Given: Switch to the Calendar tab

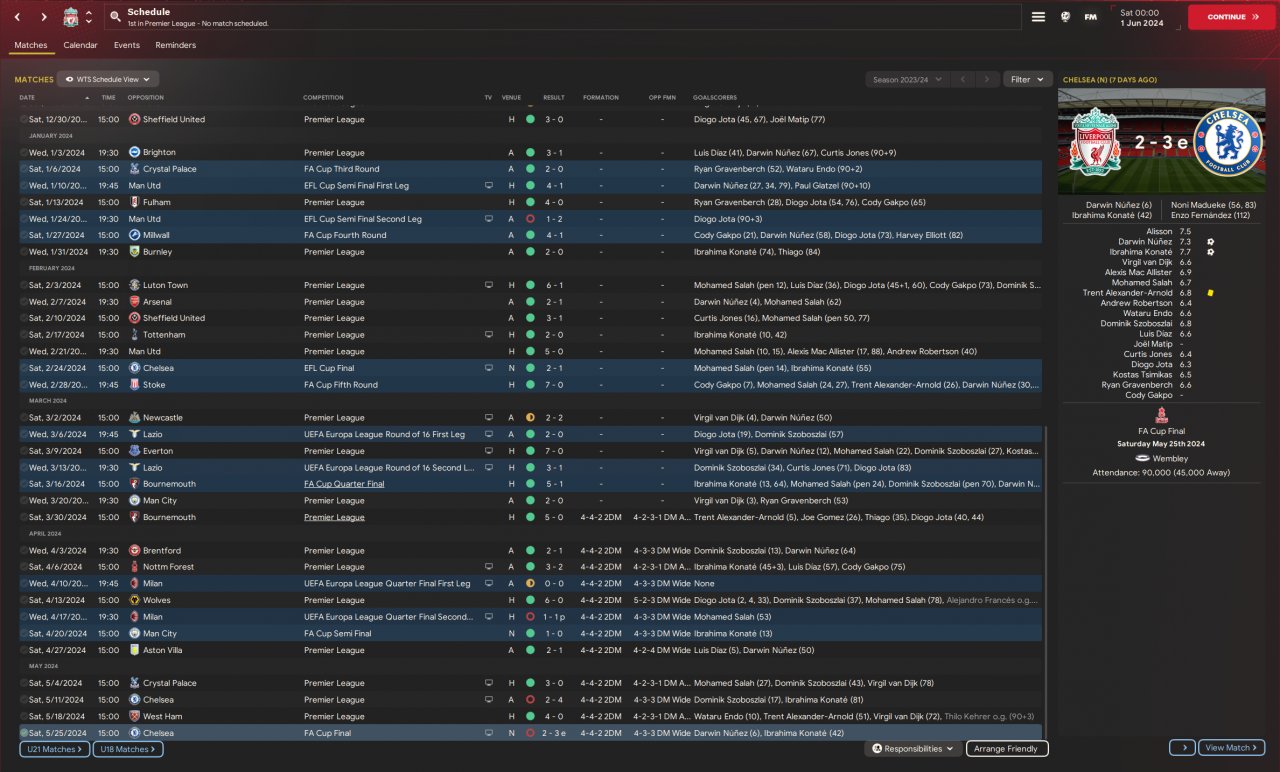Looking at the screenshot, I should (x=80, y=45).
